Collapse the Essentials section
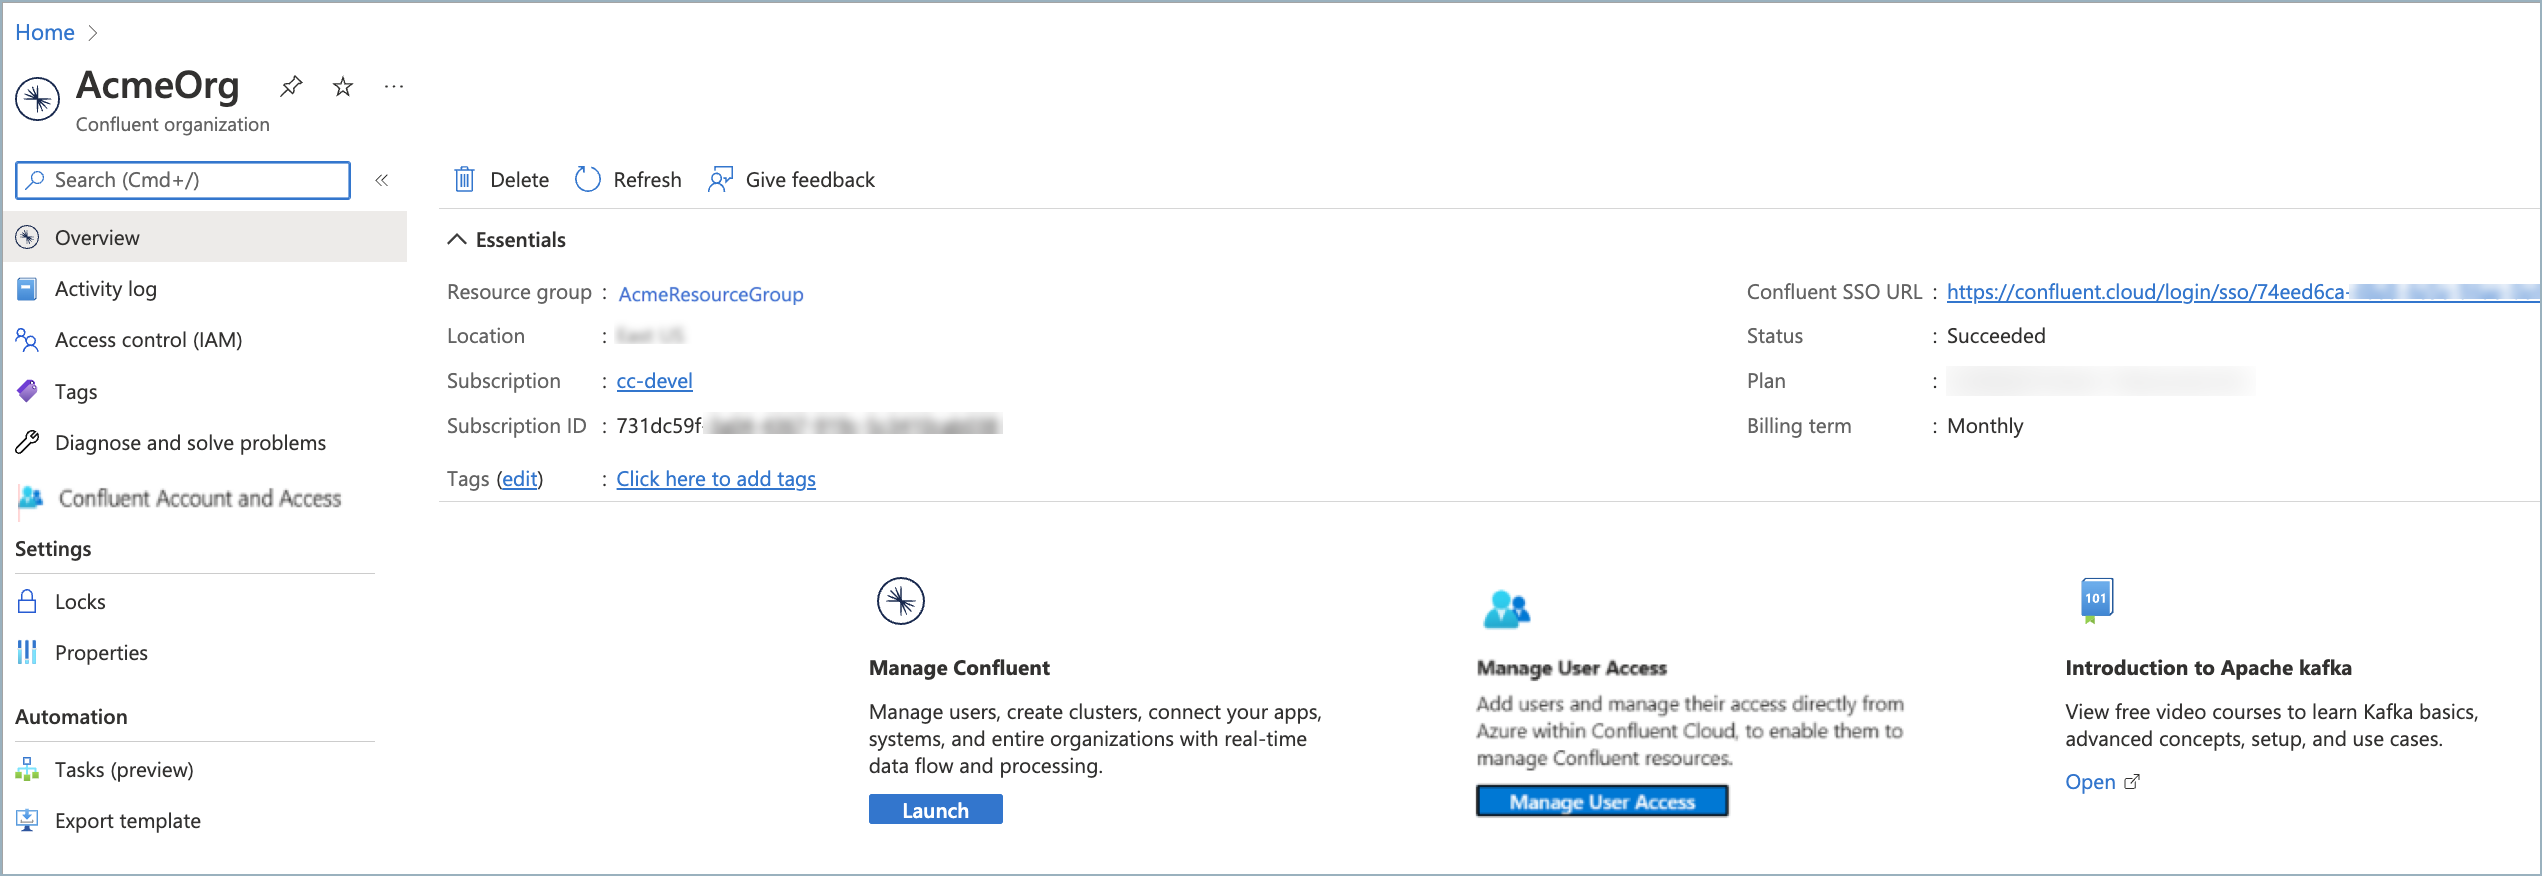The width and height of the screenshot is (2542, 876). (457, 240)
